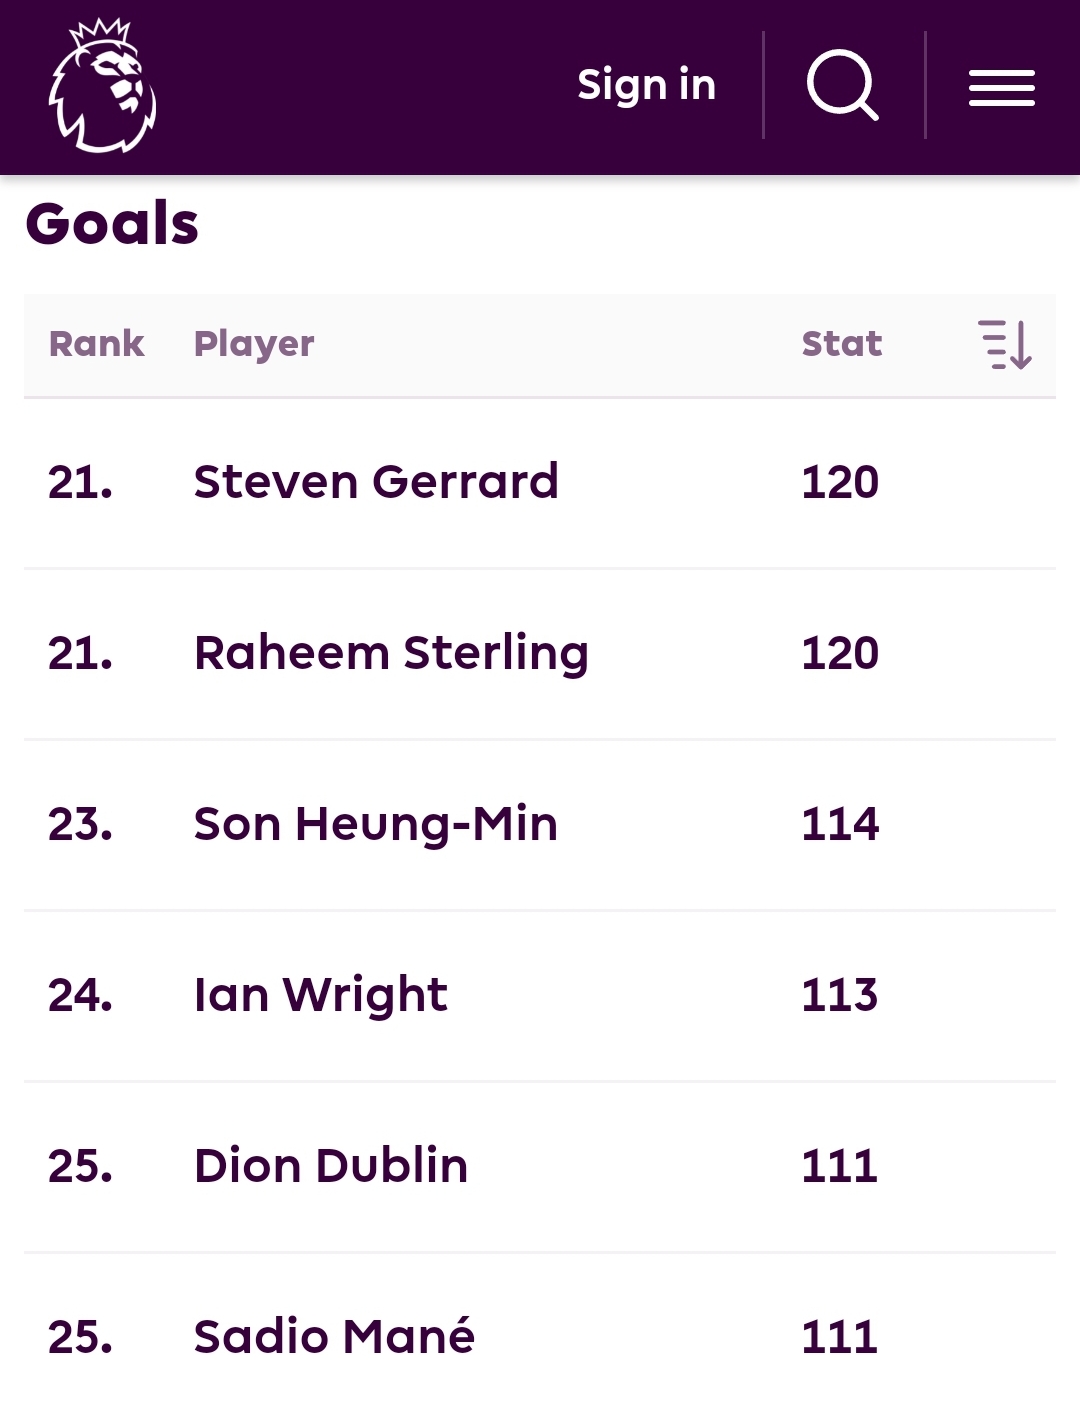Select Son Heung-Min in the list
The width and height of the screenshot is (1080, 1403).
tap(376, 824)
